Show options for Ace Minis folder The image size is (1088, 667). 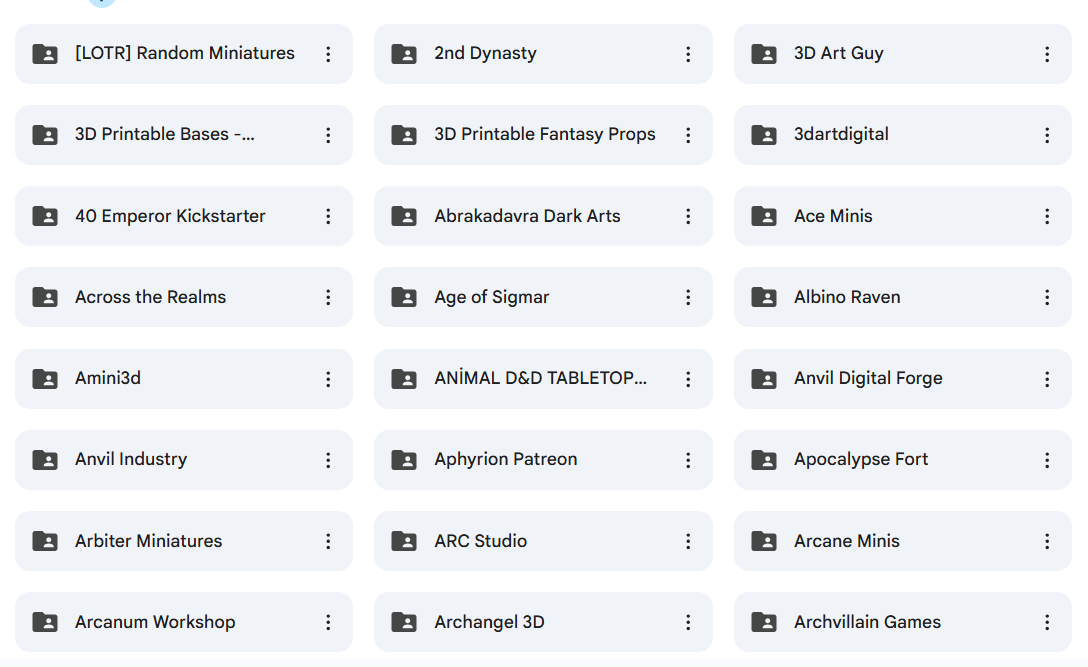[1047, 217]
